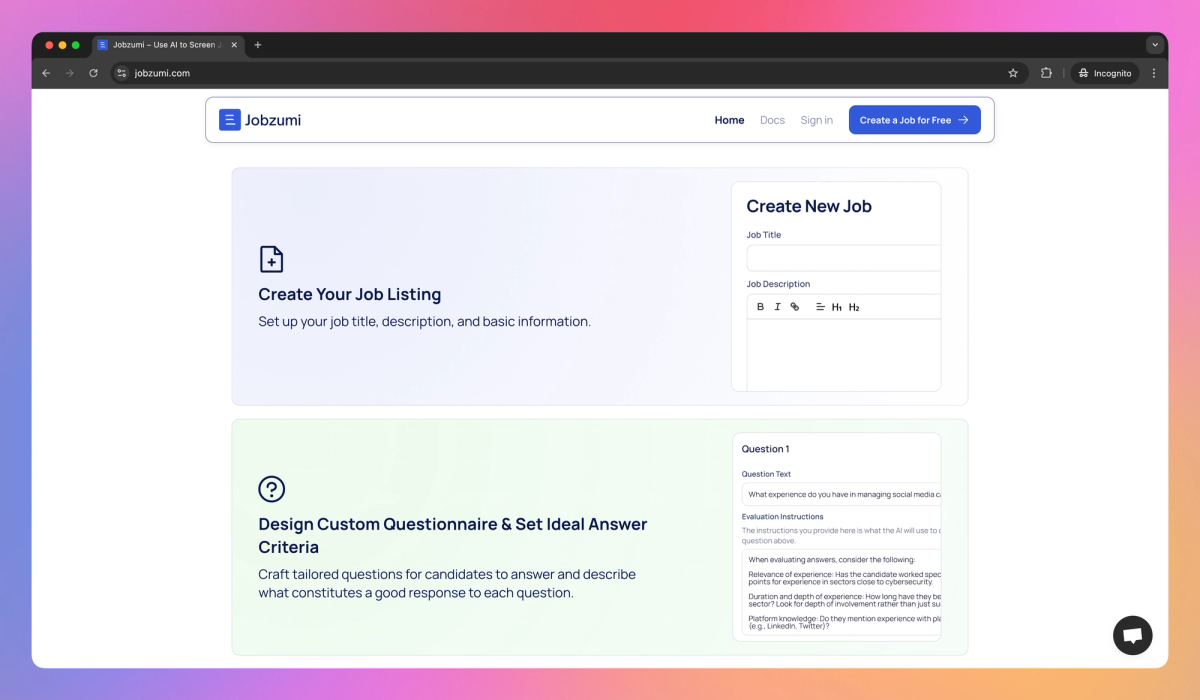Open the tab search chevron

pos(1155,44)
